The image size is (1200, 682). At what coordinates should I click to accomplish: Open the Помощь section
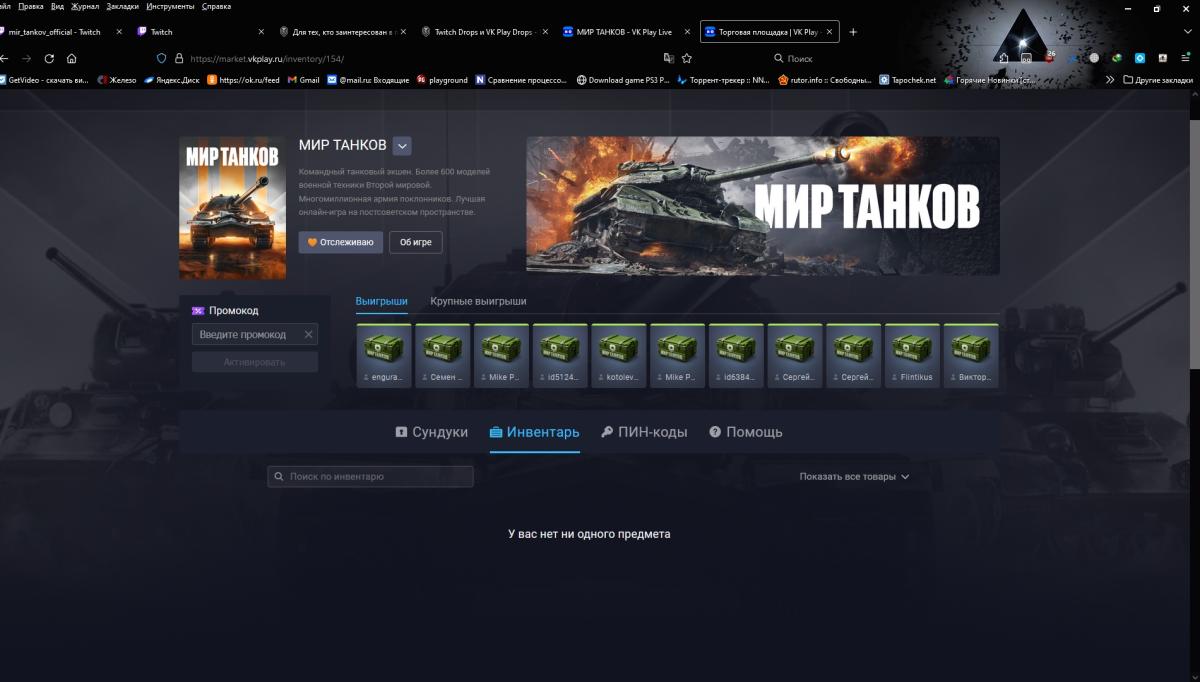point(746,432)
